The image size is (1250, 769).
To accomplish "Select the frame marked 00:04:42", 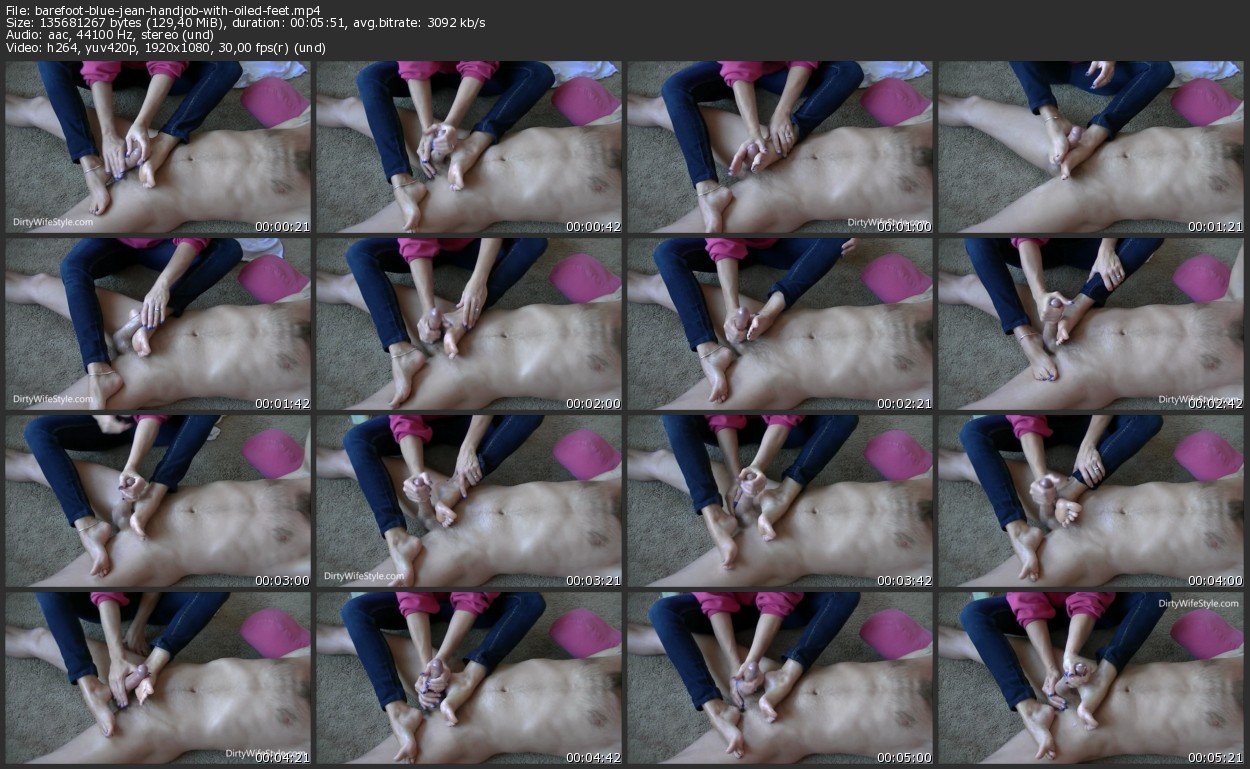I will point(469,677).
